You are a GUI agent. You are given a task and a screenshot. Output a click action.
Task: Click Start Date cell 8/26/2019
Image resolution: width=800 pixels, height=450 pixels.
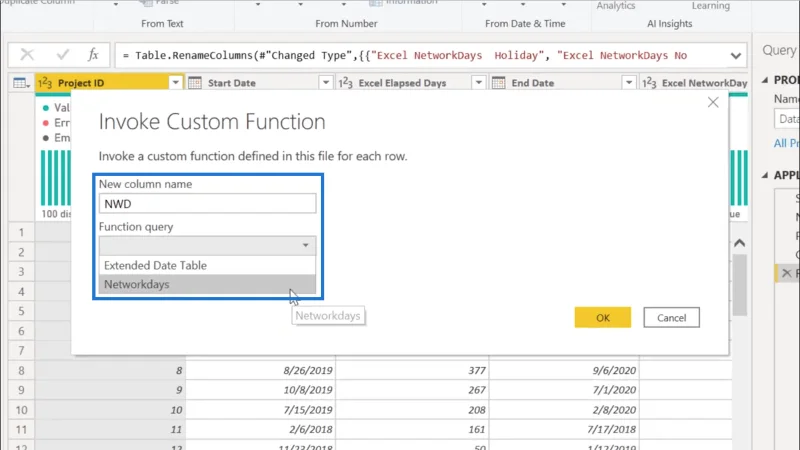(261, 370)
